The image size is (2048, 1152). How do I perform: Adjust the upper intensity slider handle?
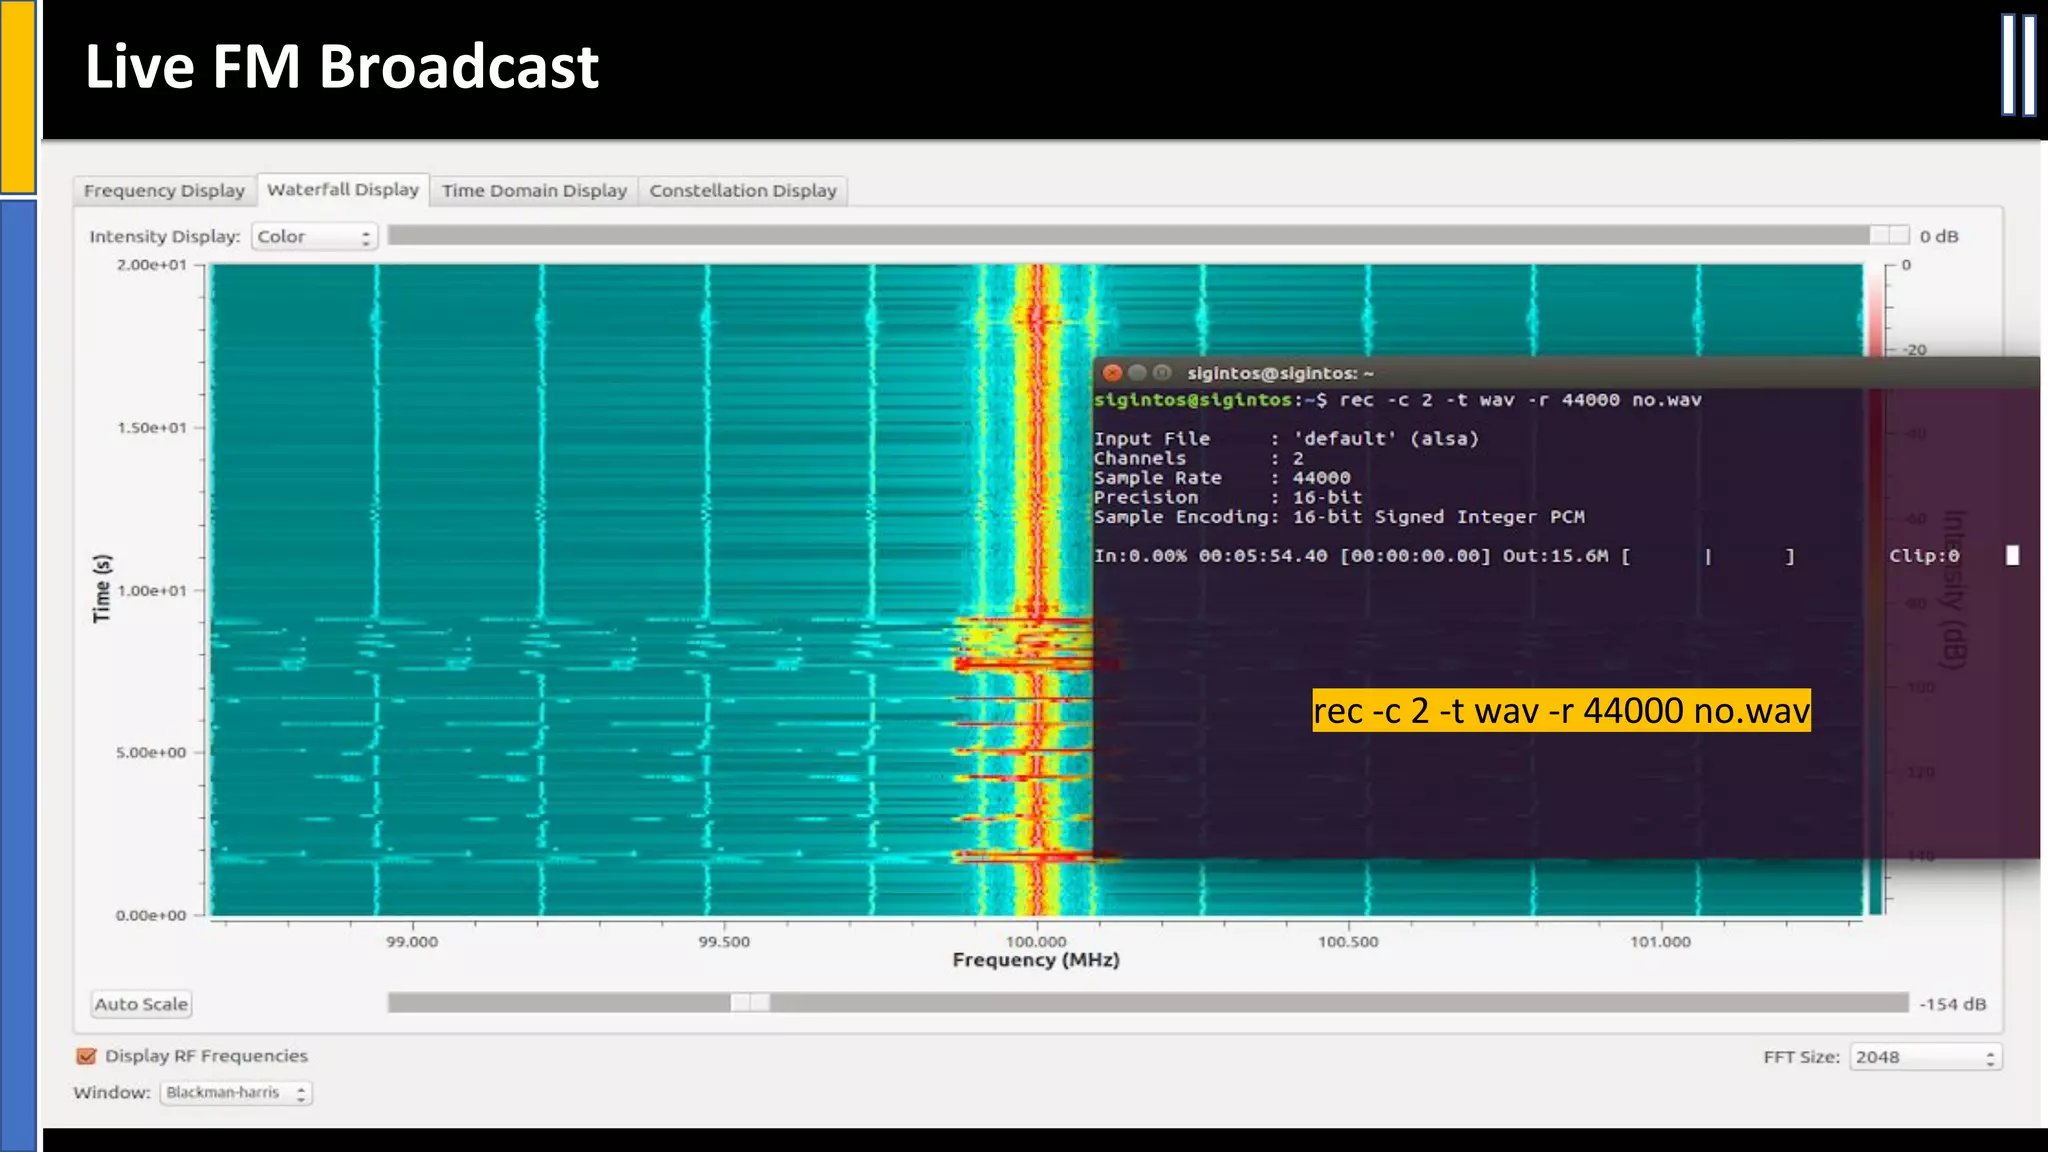(1889, 234)
